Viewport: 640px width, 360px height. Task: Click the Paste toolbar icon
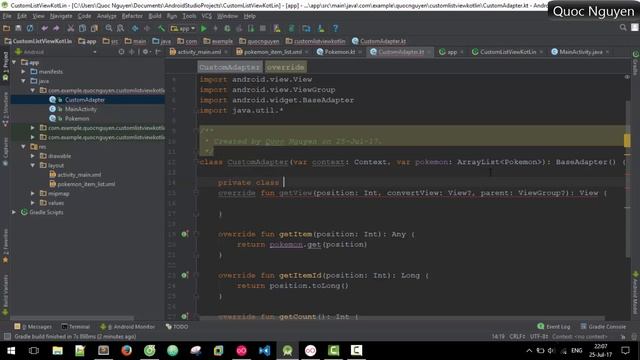pyautogui.click(x=94, y=28)
